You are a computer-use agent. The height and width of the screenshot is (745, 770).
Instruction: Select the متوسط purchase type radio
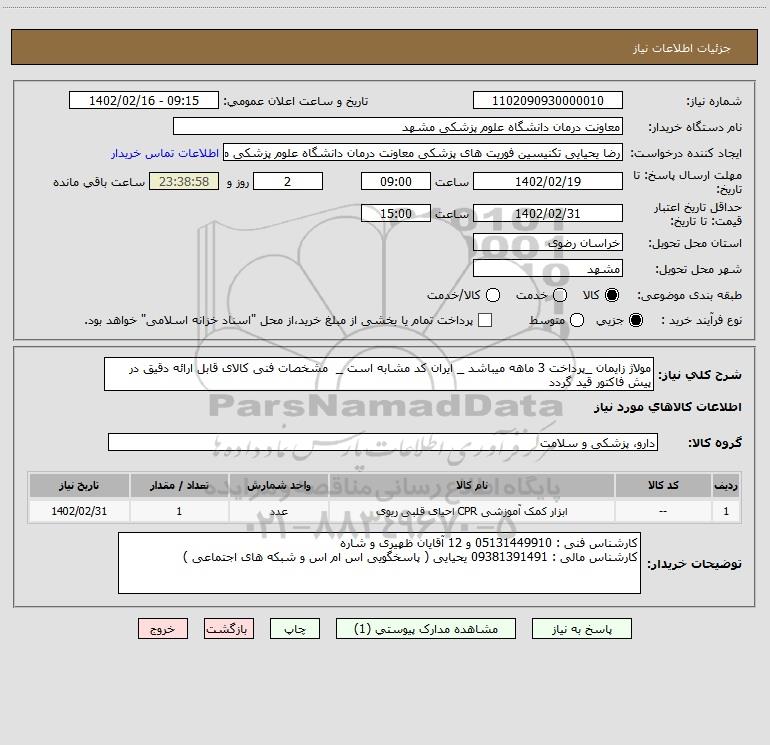tap(577, 320)
